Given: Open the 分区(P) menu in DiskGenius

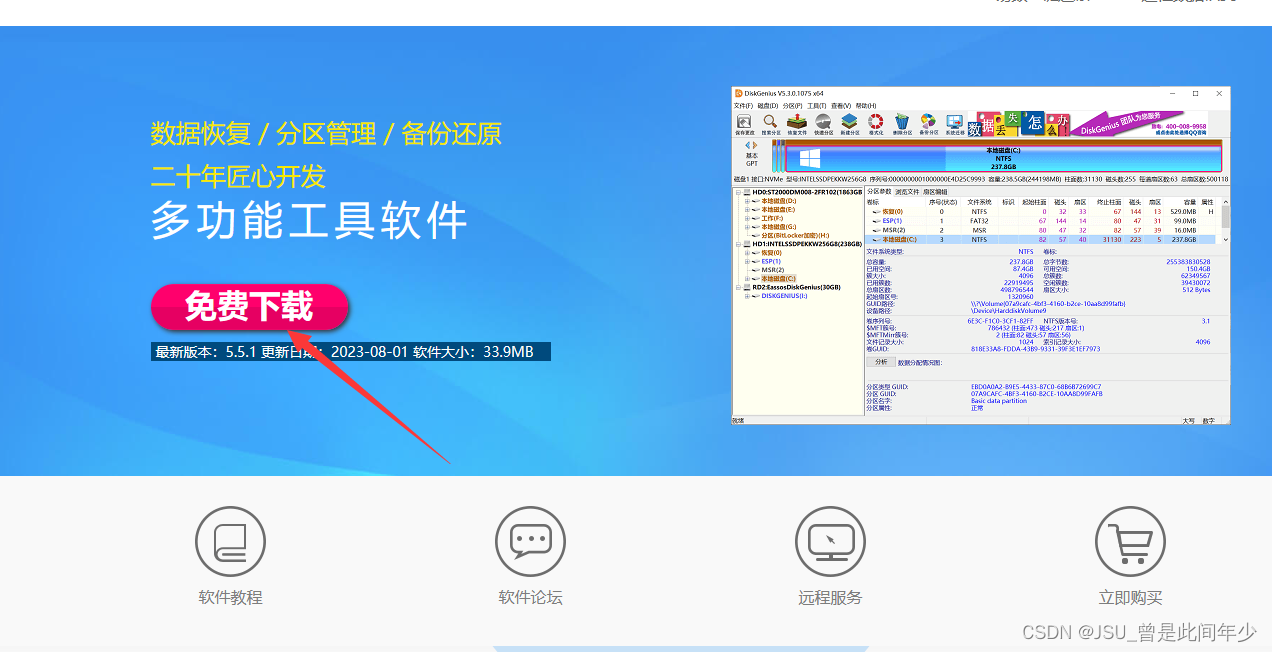Looking at the screenshot, I should [x=792, y=106].
